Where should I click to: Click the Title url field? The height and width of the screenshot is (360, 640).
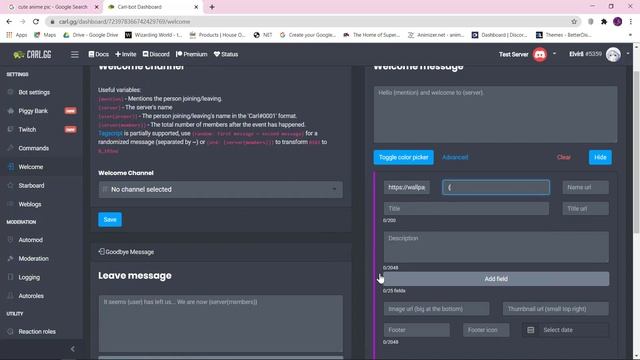coord(585,209)
